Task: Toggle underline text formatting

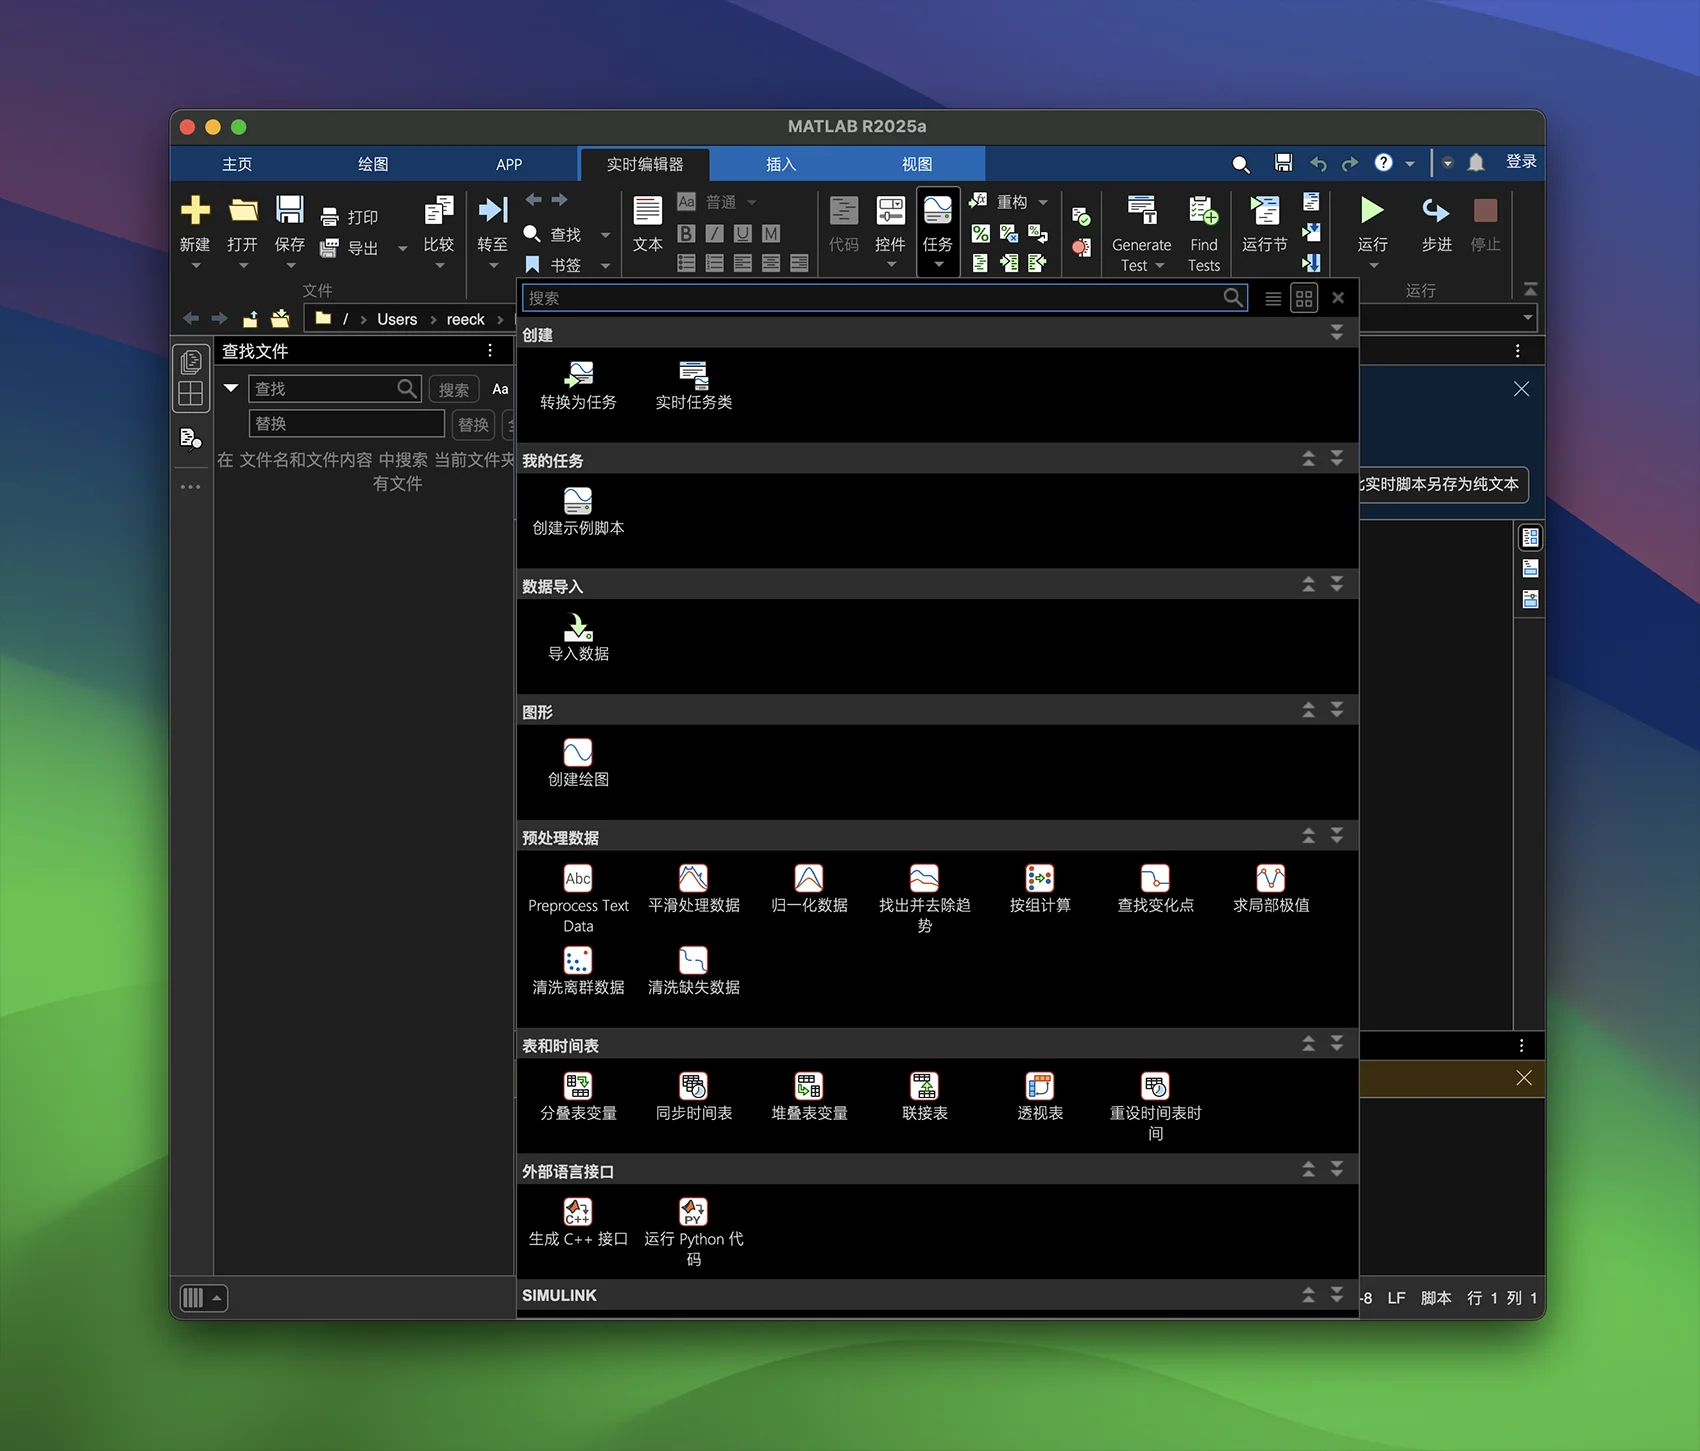Action: point(742,233)
